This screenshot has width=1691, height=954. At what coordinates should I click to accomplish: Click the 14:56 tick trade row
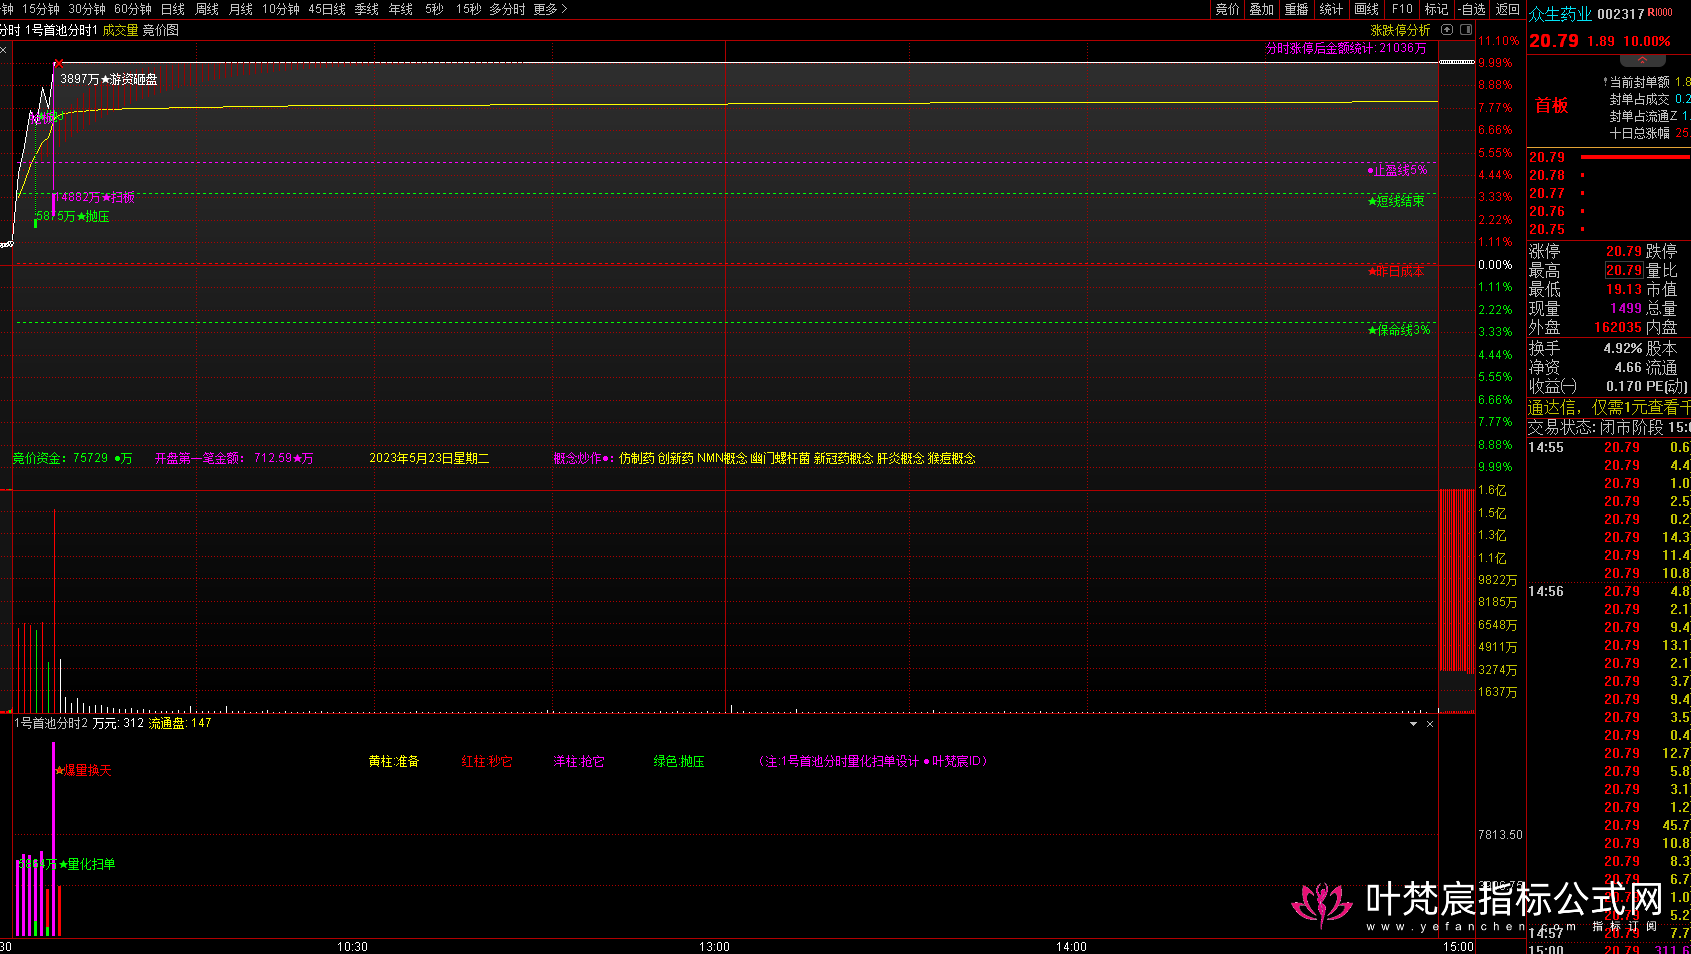(1609, 592)
